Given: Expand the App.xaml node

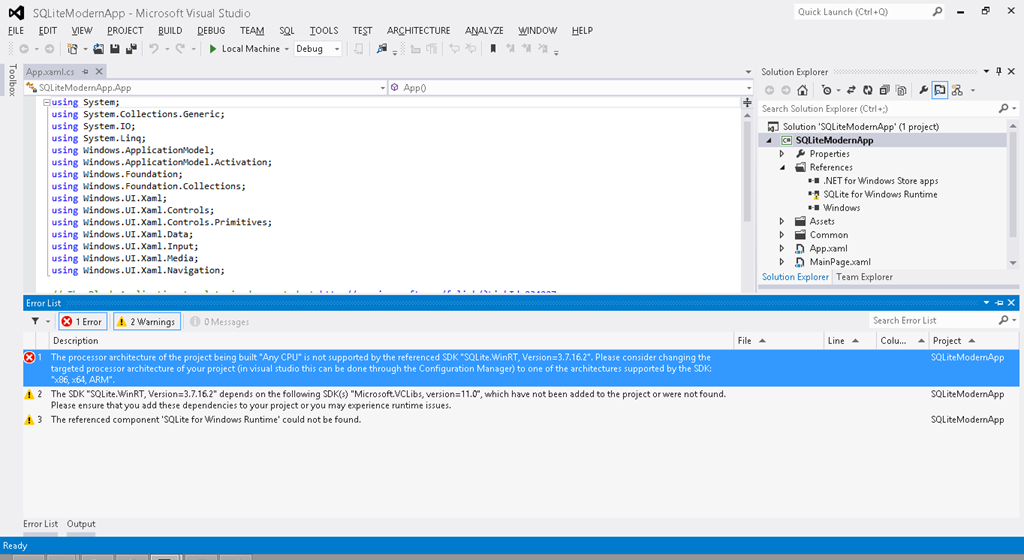Looking at the screenshot, I should pos(782,249).
